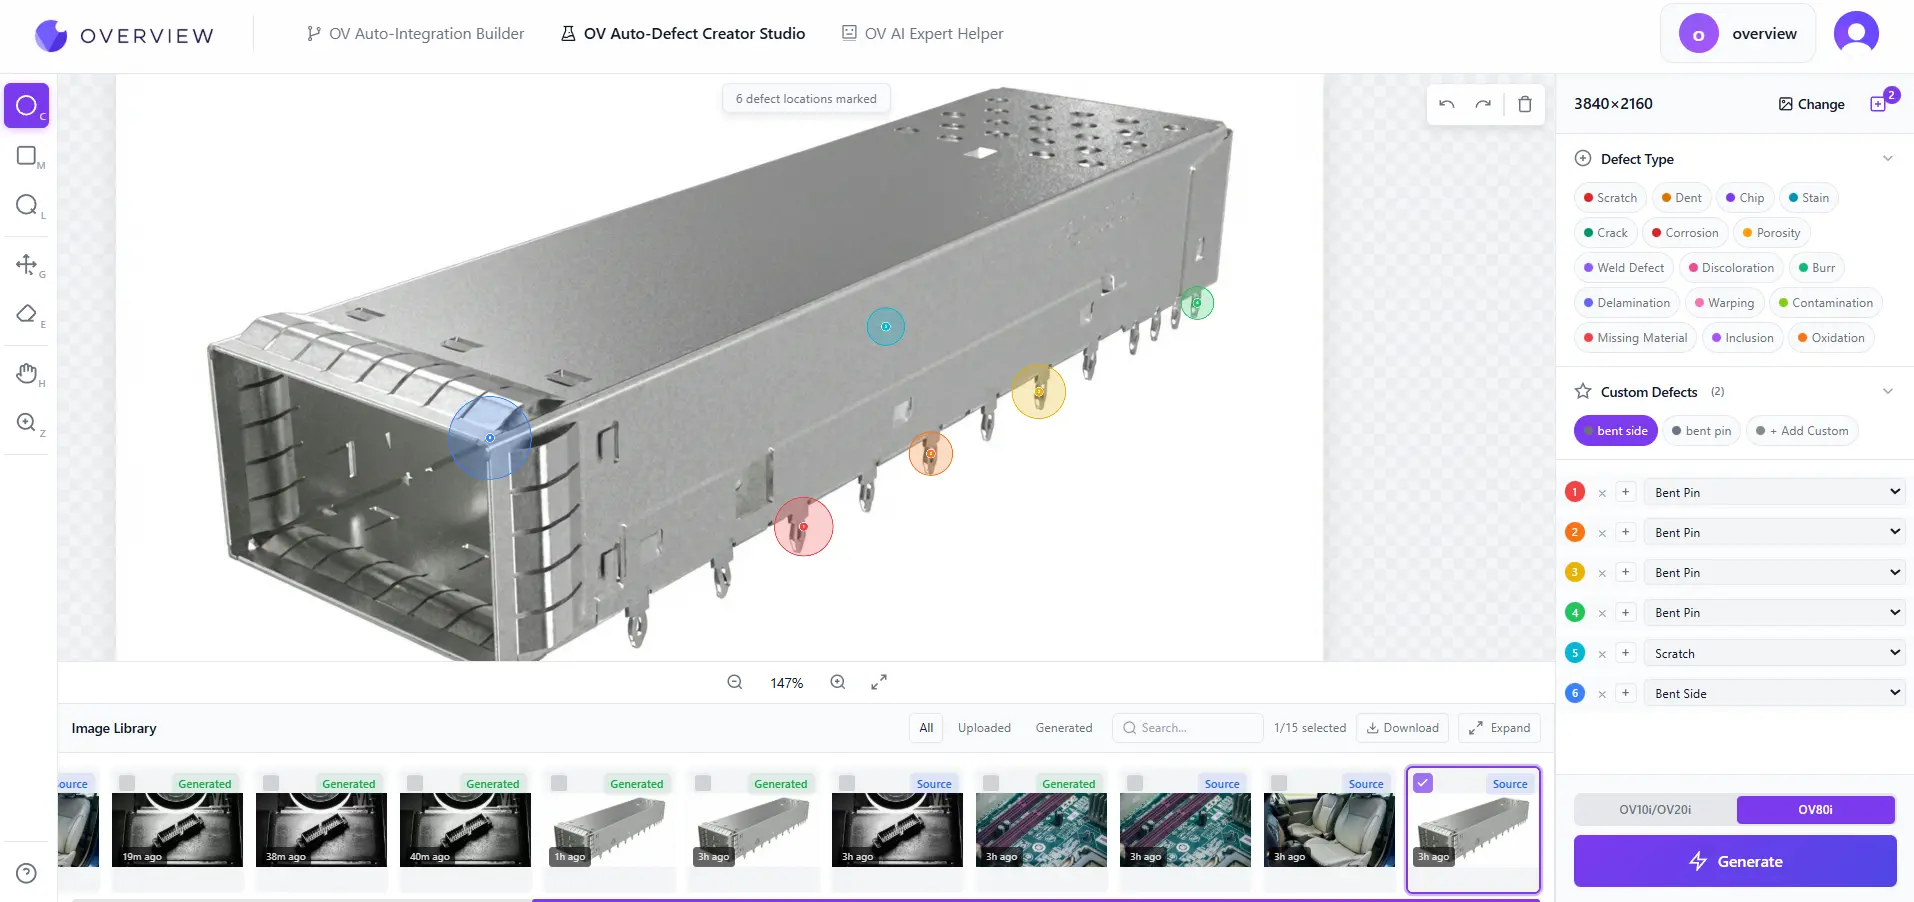The image size is (1914, 902).
Task: Show only Uploaded images in the library
Action: (984, 728)
